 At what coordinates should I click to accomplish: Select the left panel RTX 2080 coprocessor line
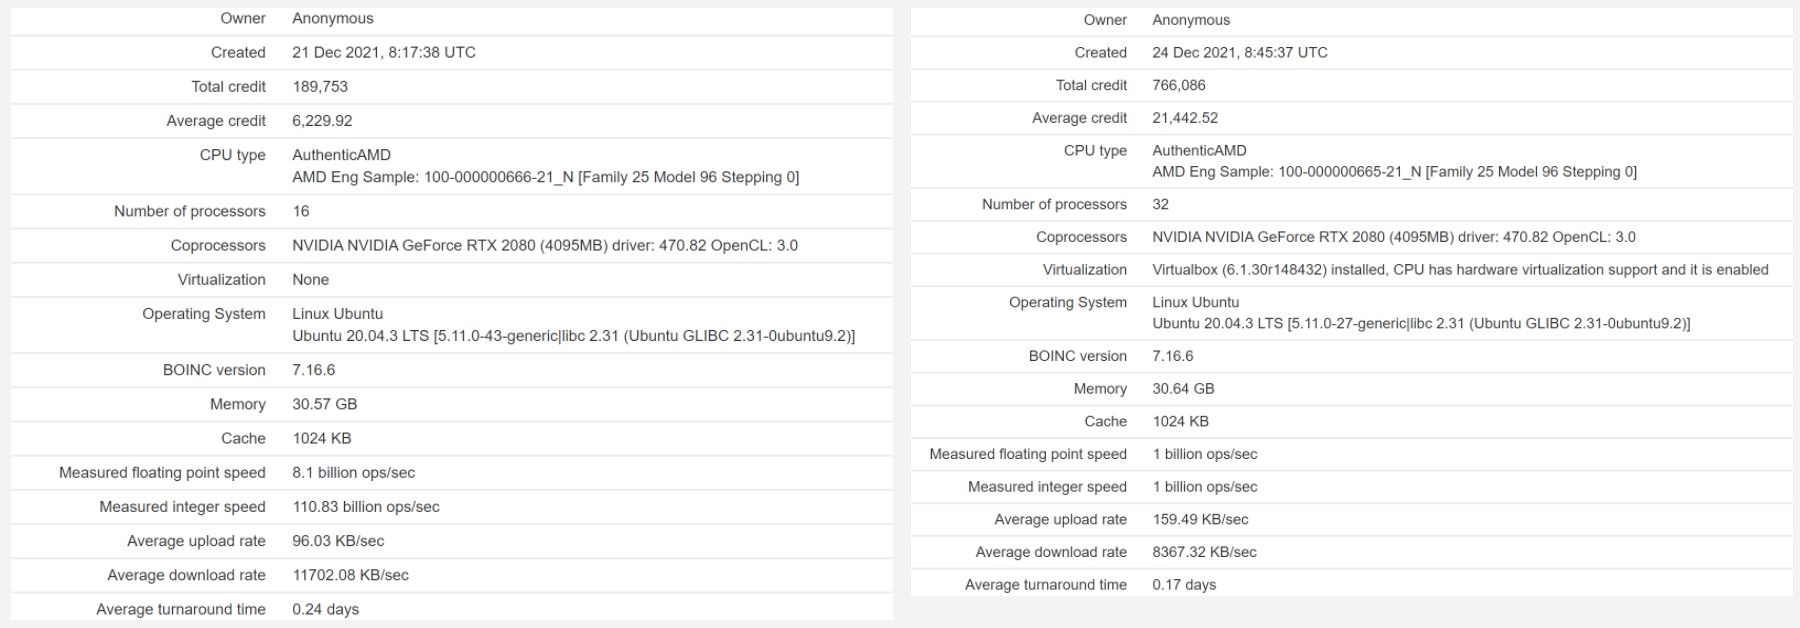545,245
